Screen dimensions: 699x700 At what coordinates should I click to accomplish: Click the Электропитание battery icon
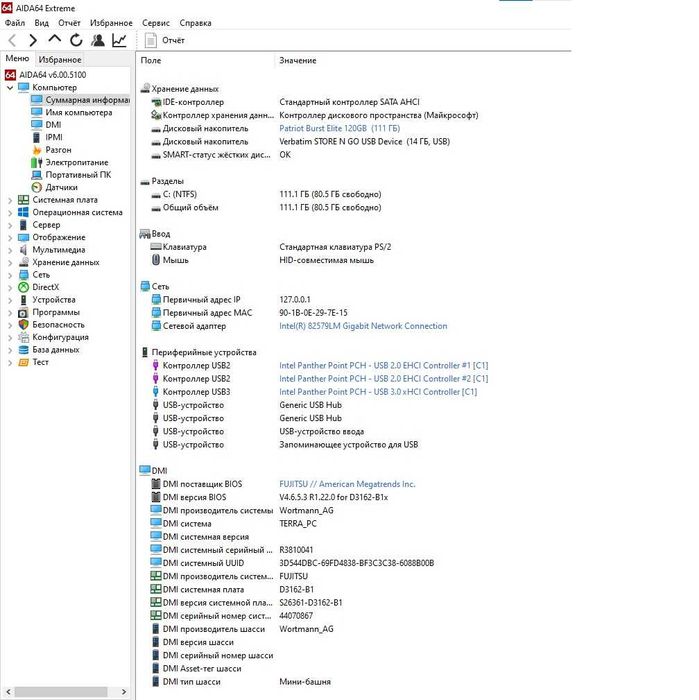(x=37, y=162)
